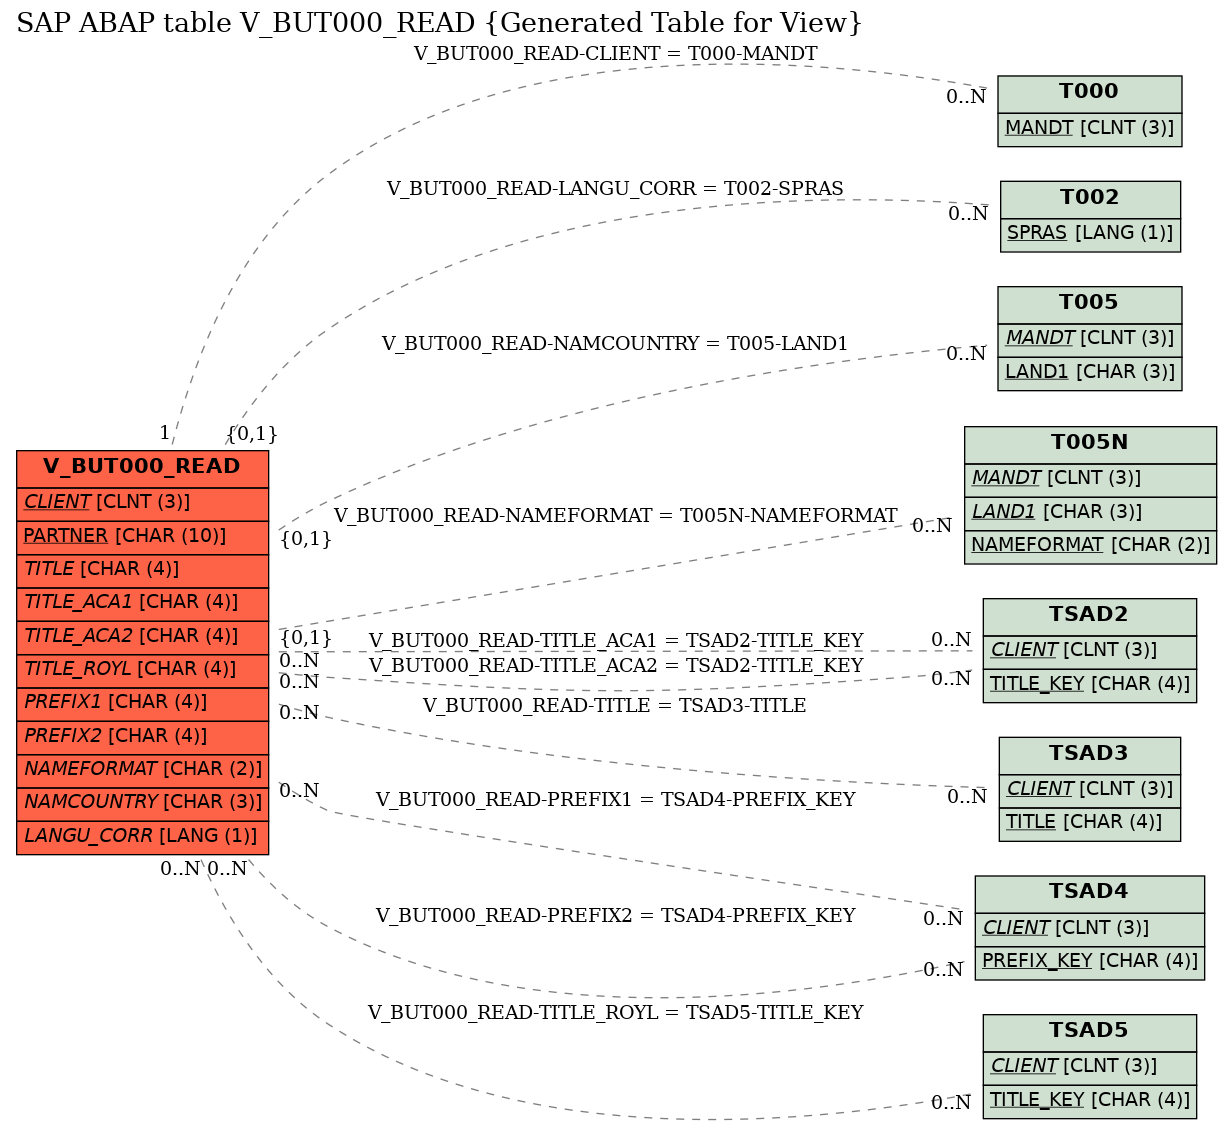
Task: Click the TITLE_ACA1 = TSAD2-TITLE_KEY relation label
Action: click(615, 641)
